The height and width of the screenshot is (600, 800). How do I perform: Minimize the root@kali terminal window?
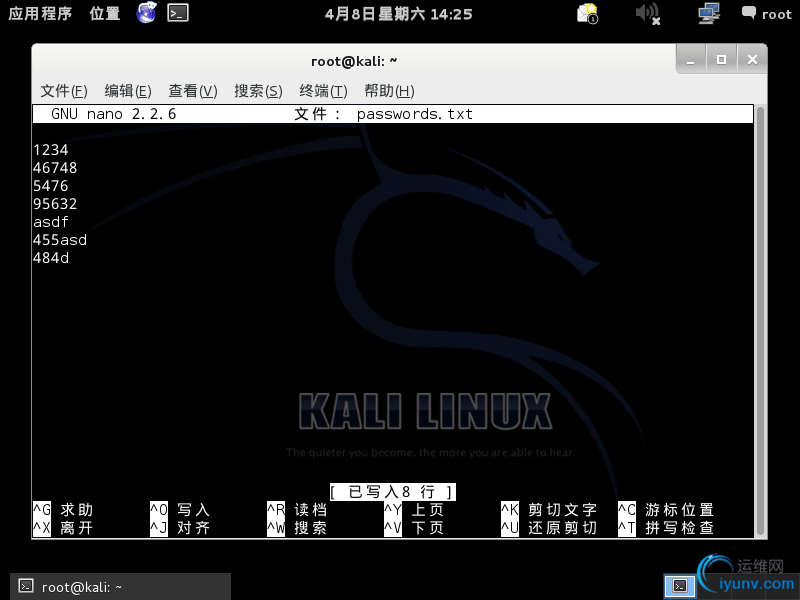(x=691, y=60)
